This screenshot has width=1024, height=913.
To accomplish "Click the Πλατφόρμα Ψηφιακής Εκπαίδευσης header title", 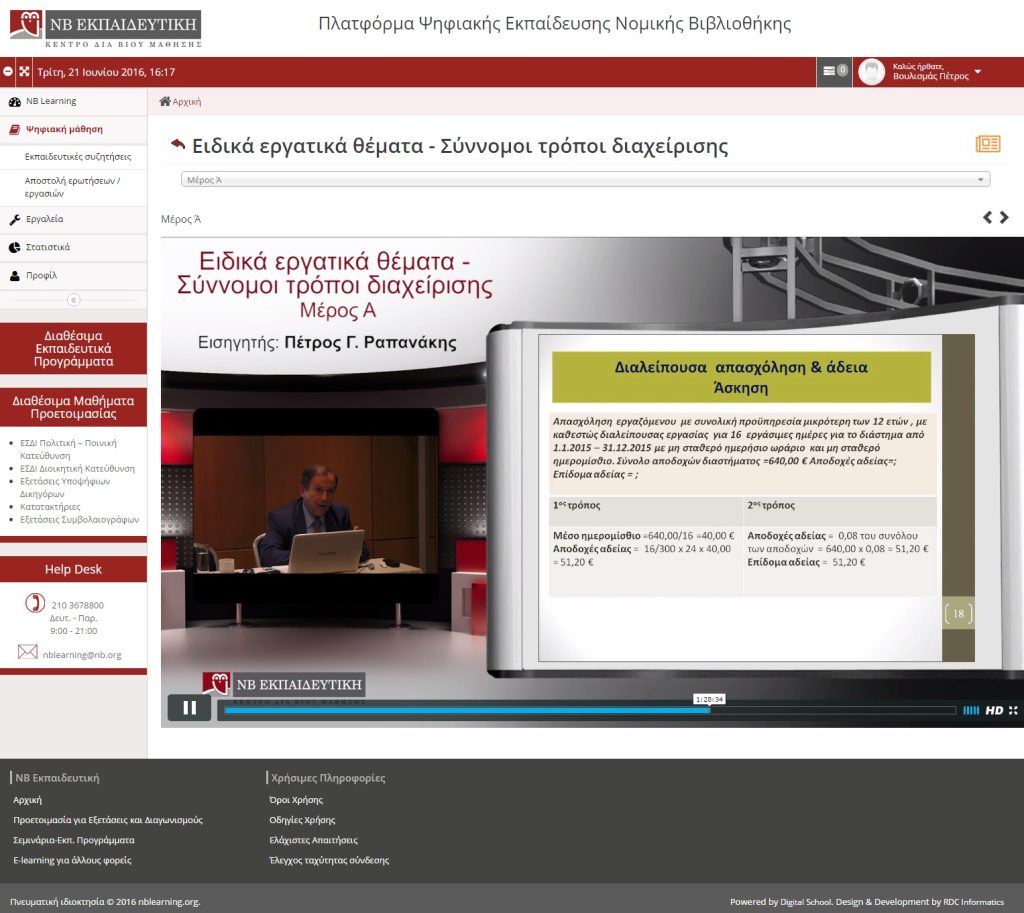I will (x=554, y=24).
